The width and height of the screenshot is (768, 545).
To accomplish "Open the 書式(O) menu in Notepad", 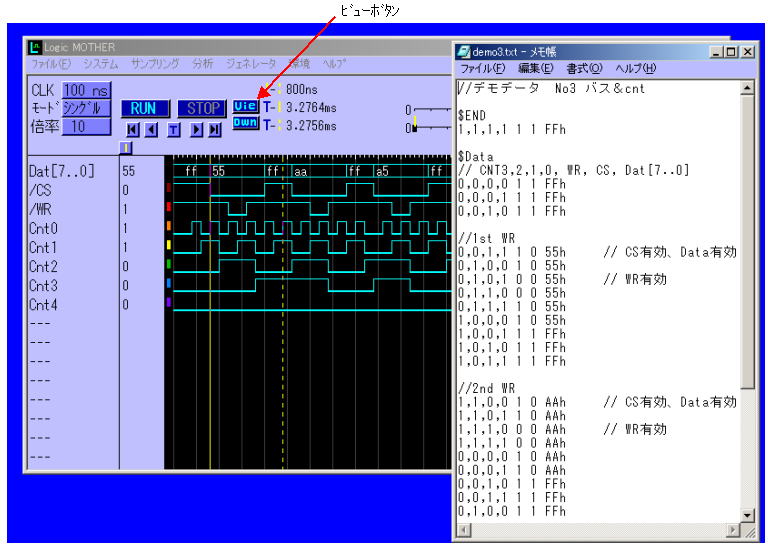I will 584,68.
